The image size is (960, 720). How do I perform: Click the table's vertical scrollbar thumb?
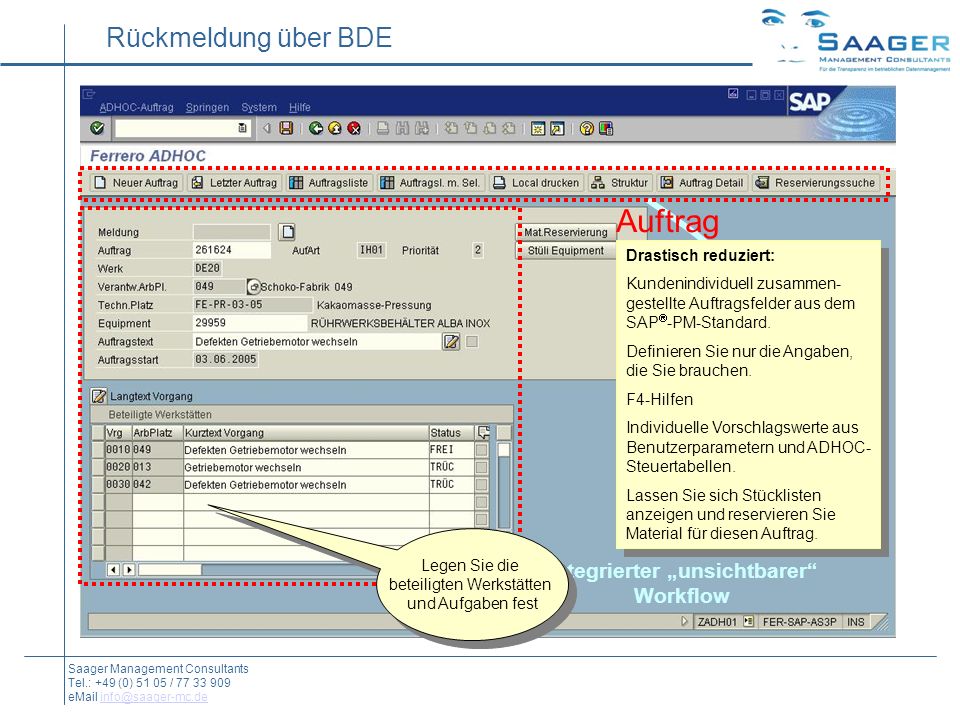(504, 450)
